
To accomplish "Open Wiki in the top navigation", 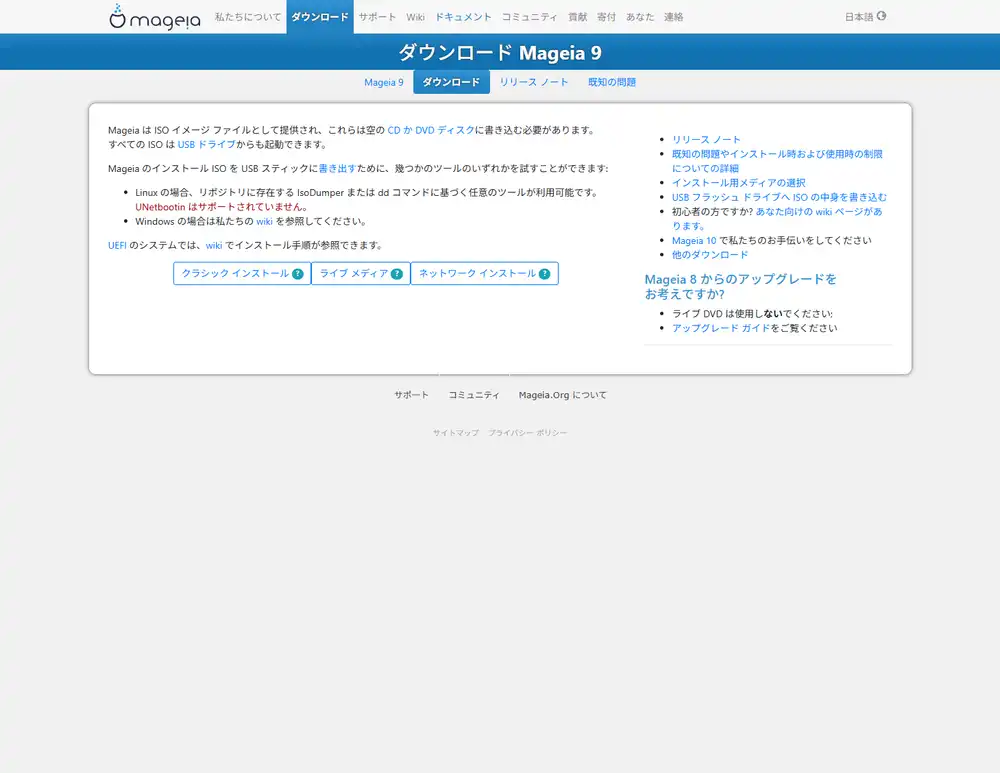I will 415,17.
